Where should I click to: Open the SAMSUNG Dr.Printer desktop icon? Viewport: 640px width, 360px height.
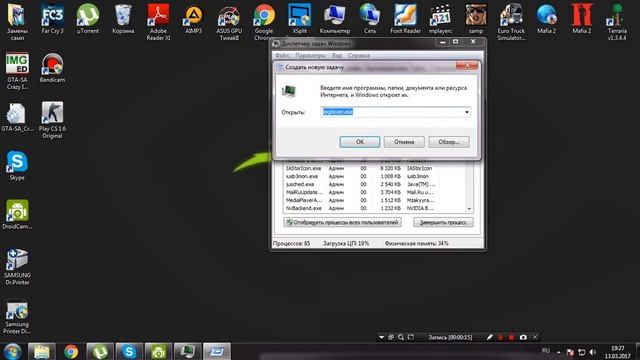(17, 266)
